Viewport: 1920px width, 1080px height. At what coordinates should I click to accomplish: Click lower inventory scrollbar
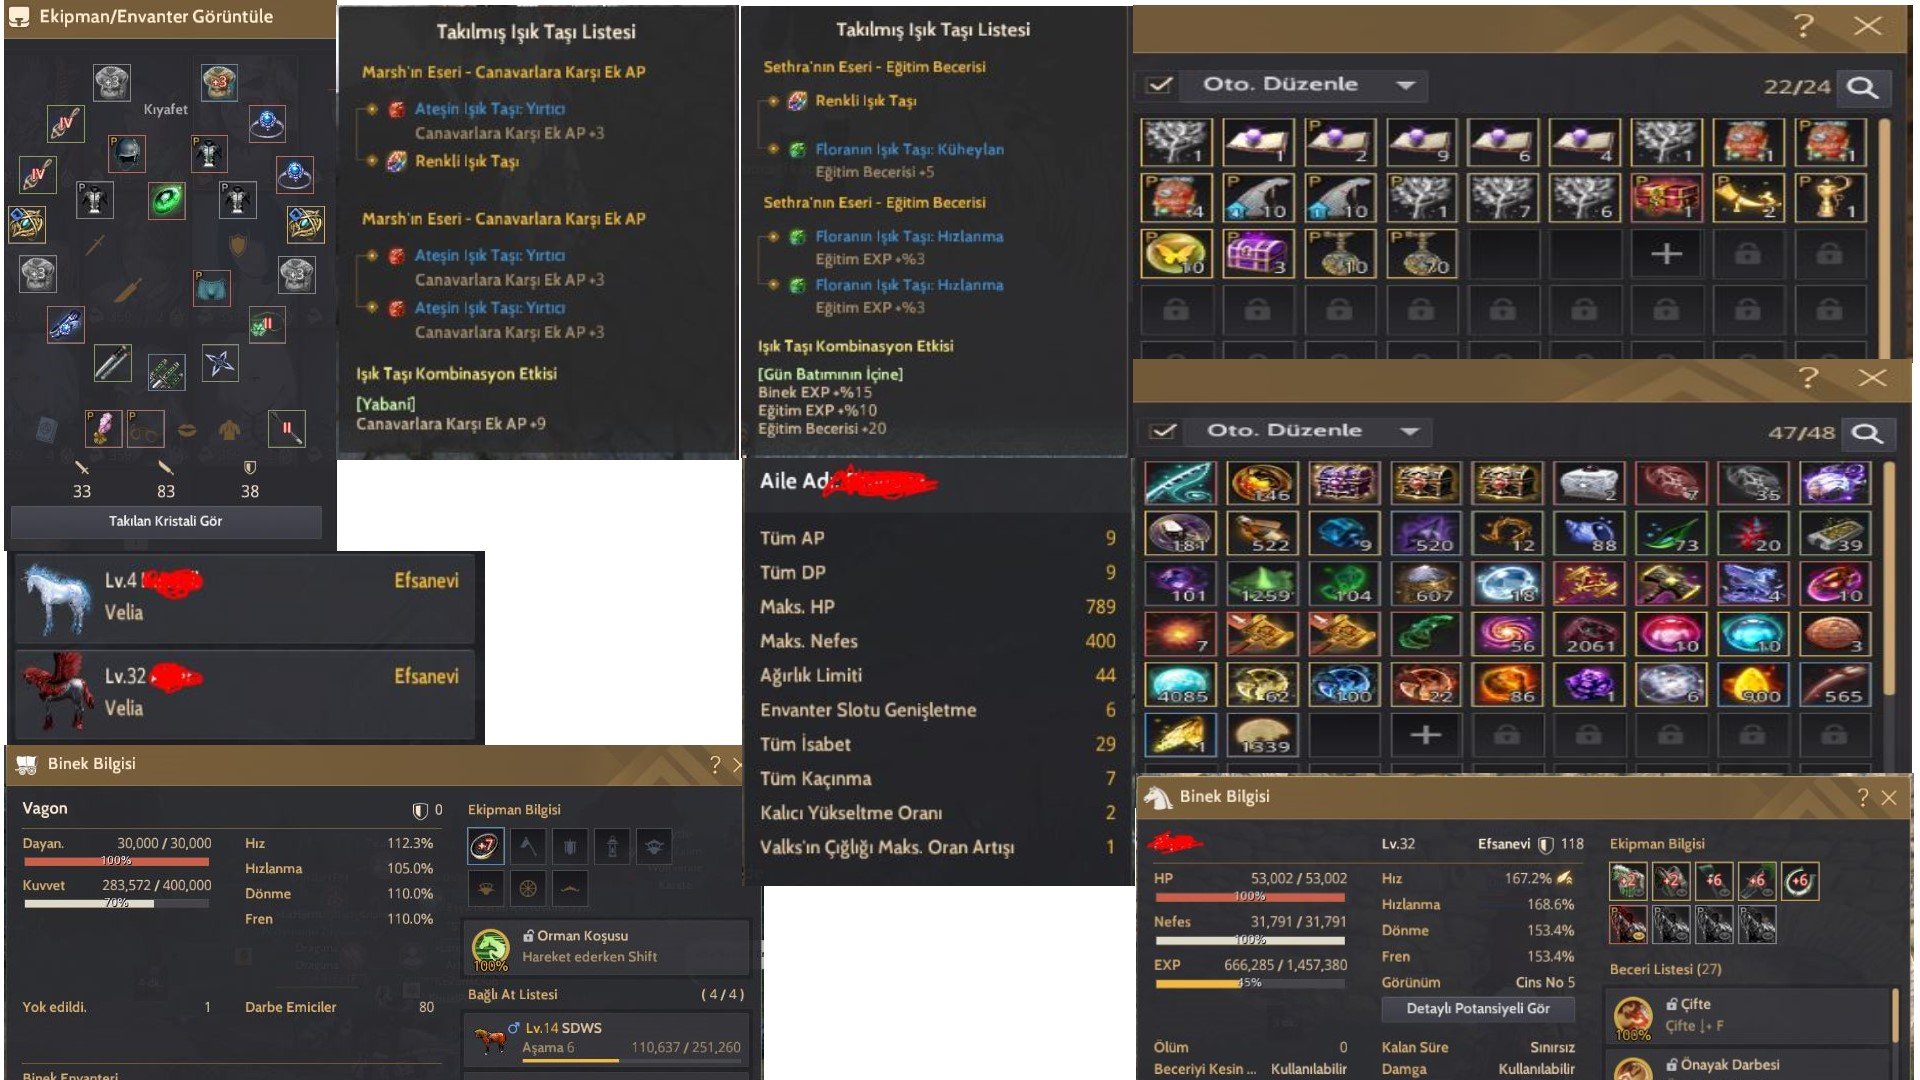[x=1889, y=580]
